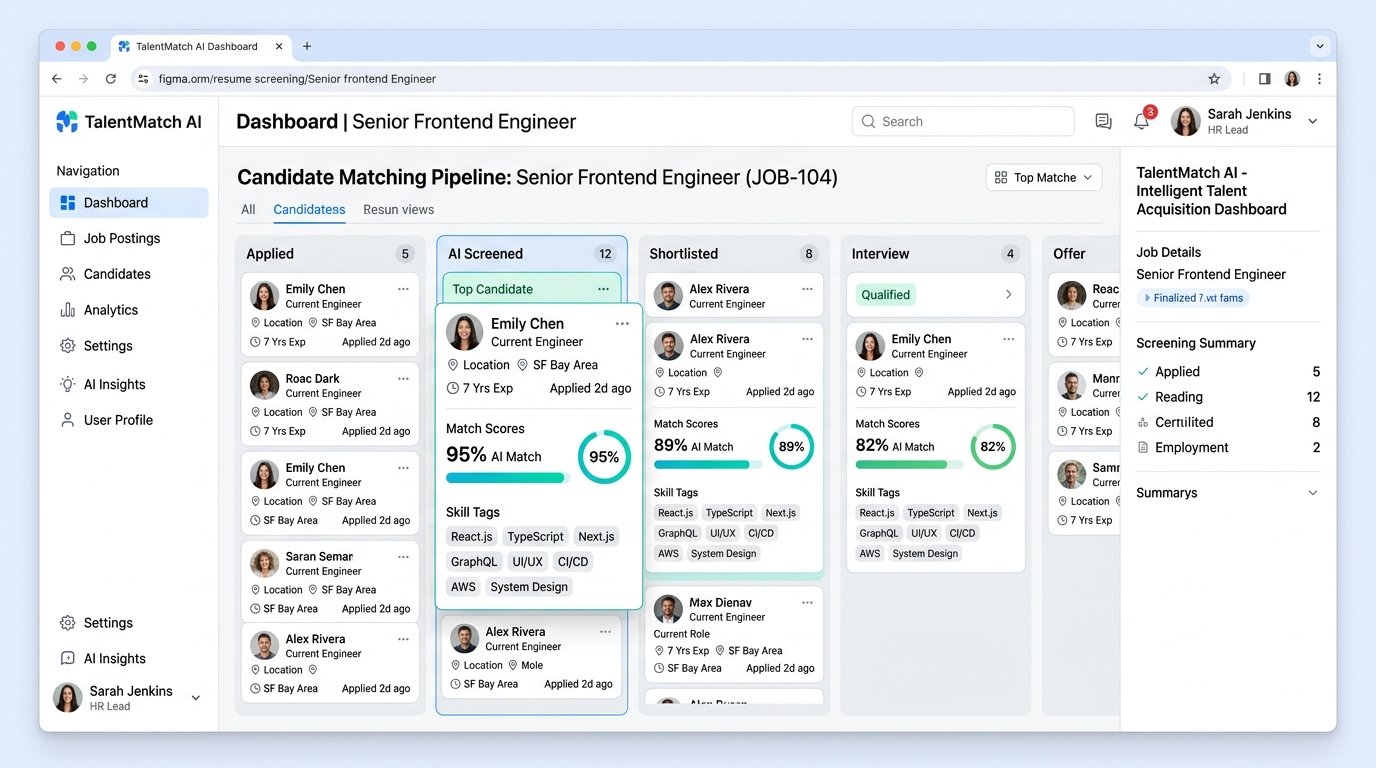Image resolution: width=1376 pixels, height=768 pixels.
Task: Select System Design tag on popup card
Action: point(529,587)
